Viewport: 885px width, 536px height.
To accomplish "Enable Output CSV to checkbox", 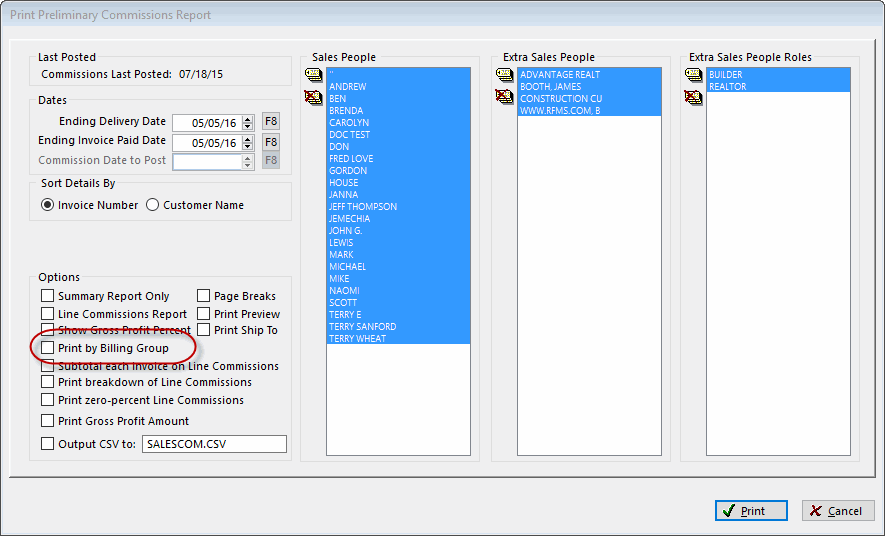I will [x=48, y=443].
